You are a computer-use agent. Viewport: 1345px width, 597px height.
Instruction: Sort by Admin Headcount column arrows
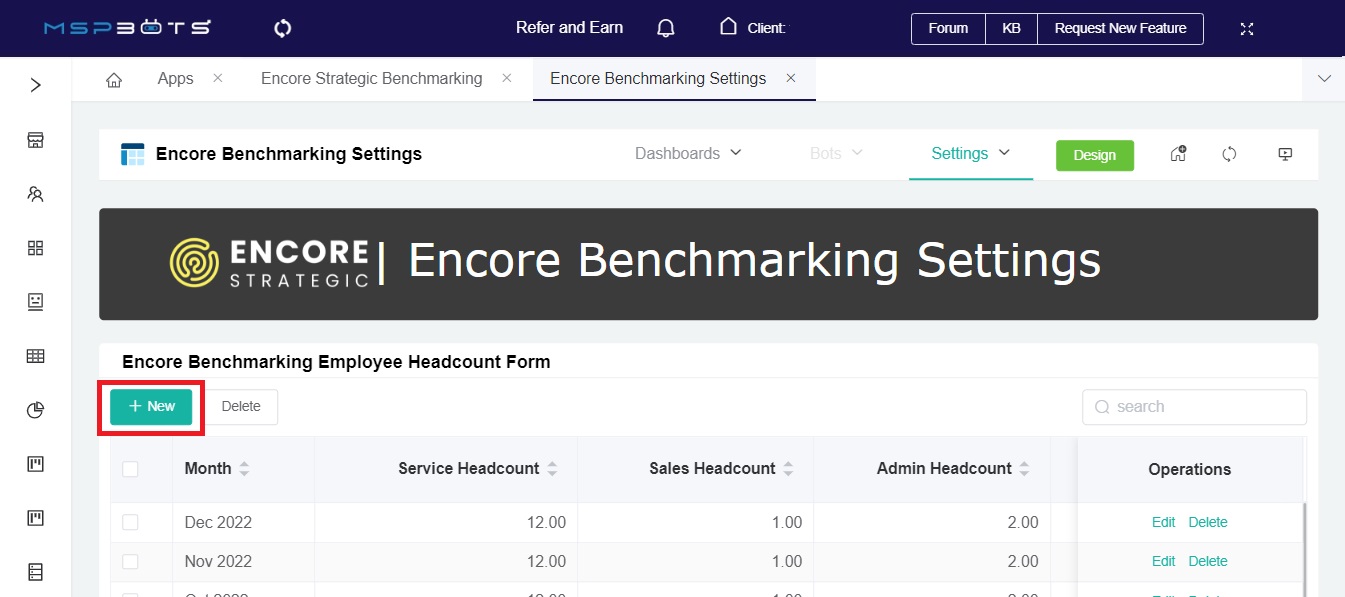(1025, 469)
